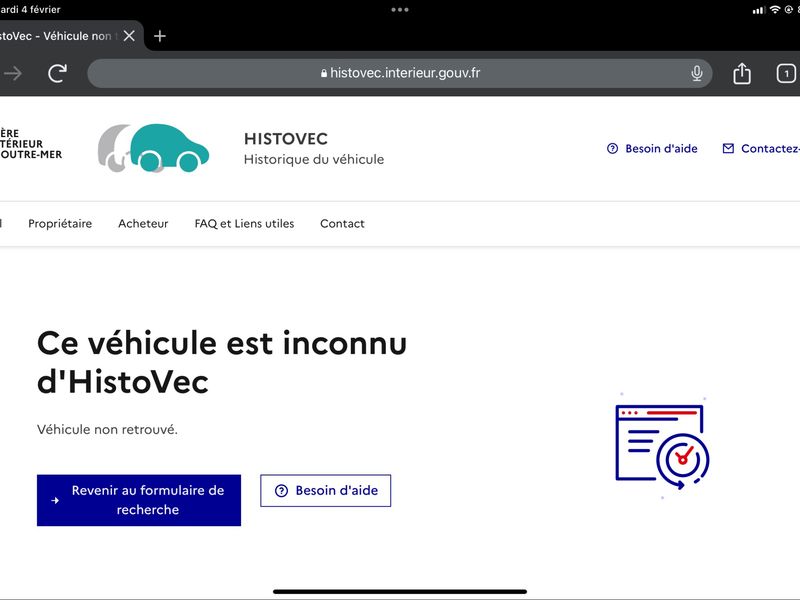Open FAQ et Liens utiles
The width and height of the screenshot is (800, 600).
pos(244,223)
